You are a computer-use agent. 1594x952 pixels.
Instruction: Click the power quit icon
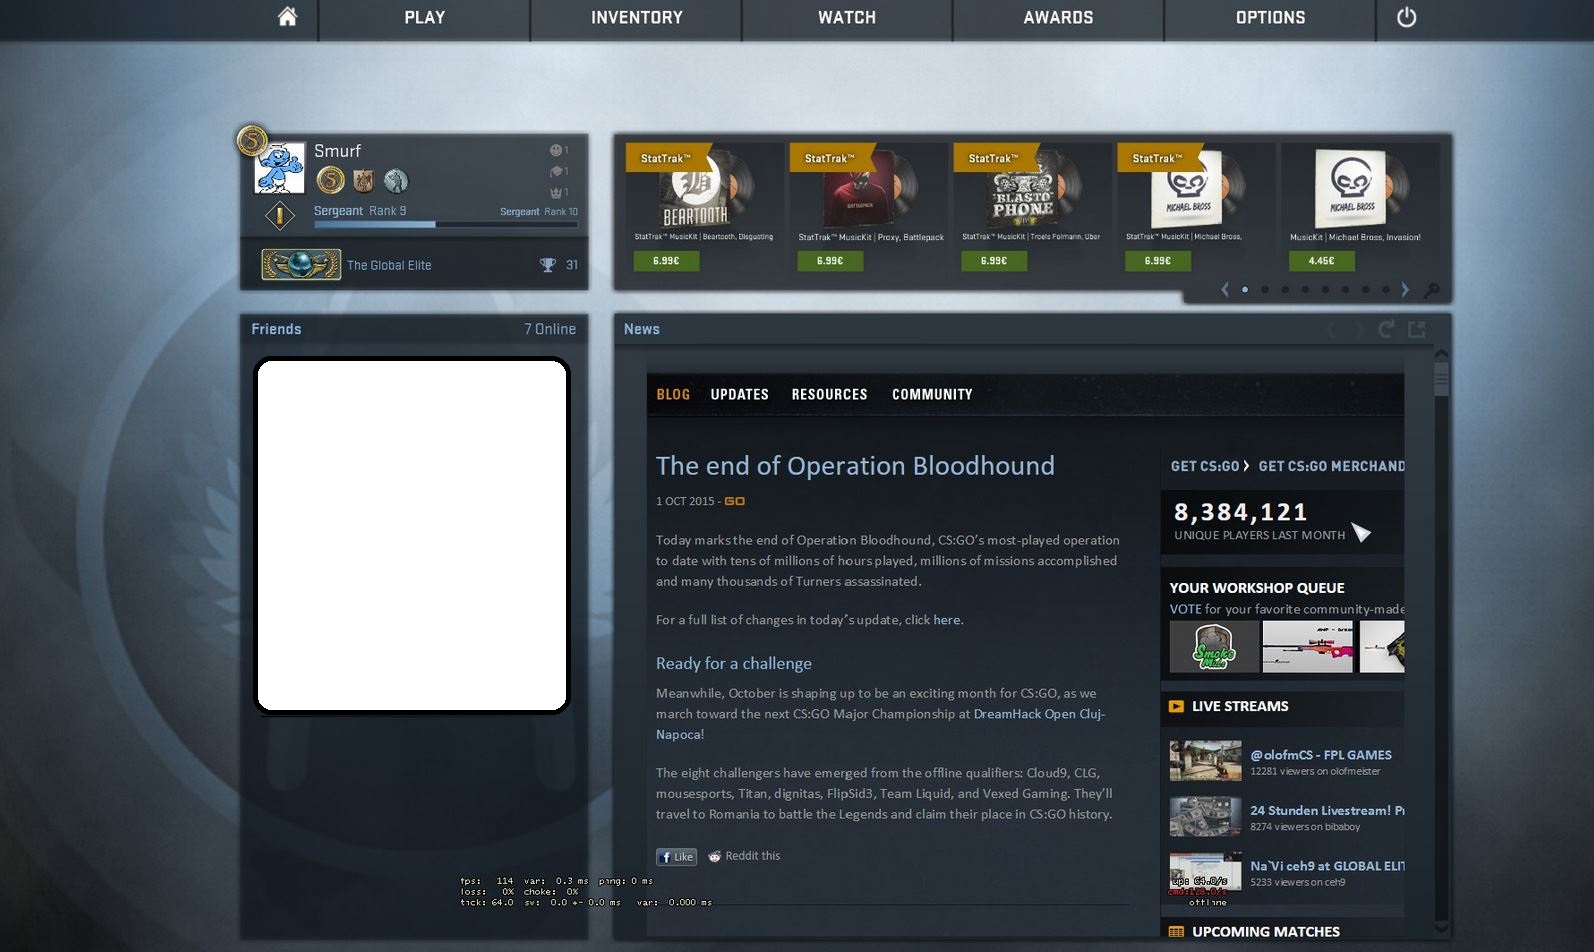click(1406, 17)
